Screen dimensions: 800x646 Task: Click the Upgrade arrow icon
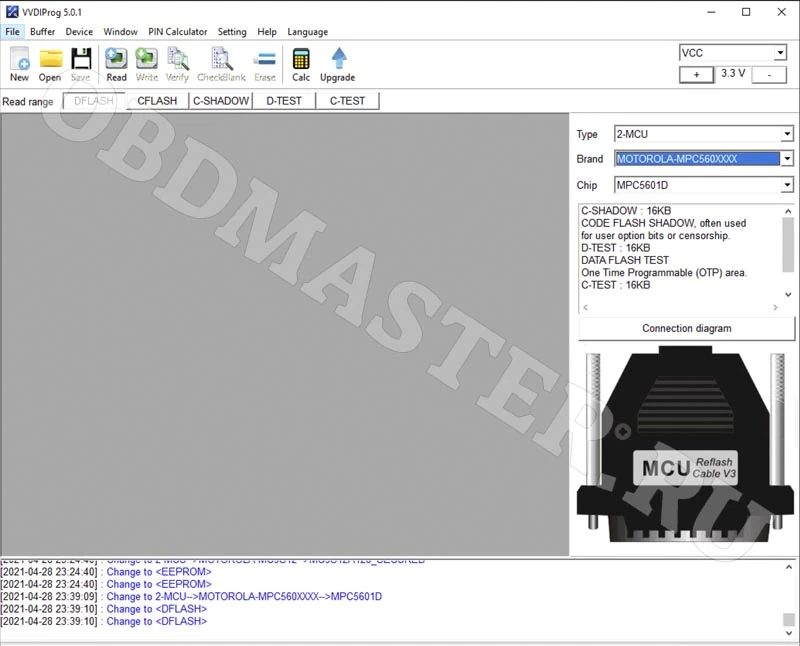(338, 64)
